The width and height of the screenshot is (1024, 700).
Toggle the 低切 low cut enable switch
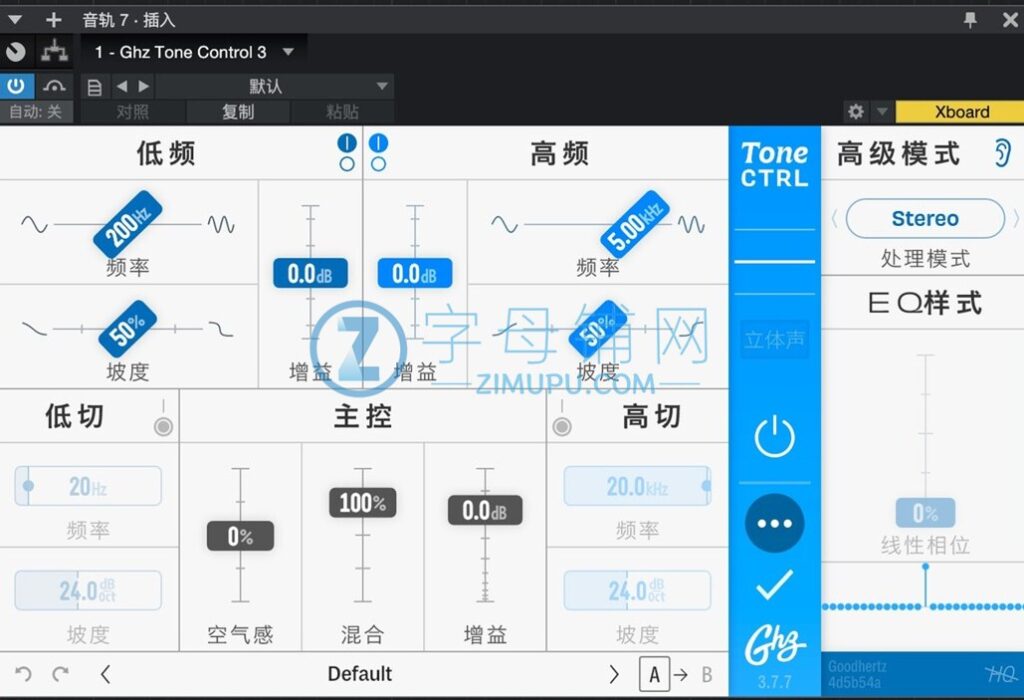163,427
